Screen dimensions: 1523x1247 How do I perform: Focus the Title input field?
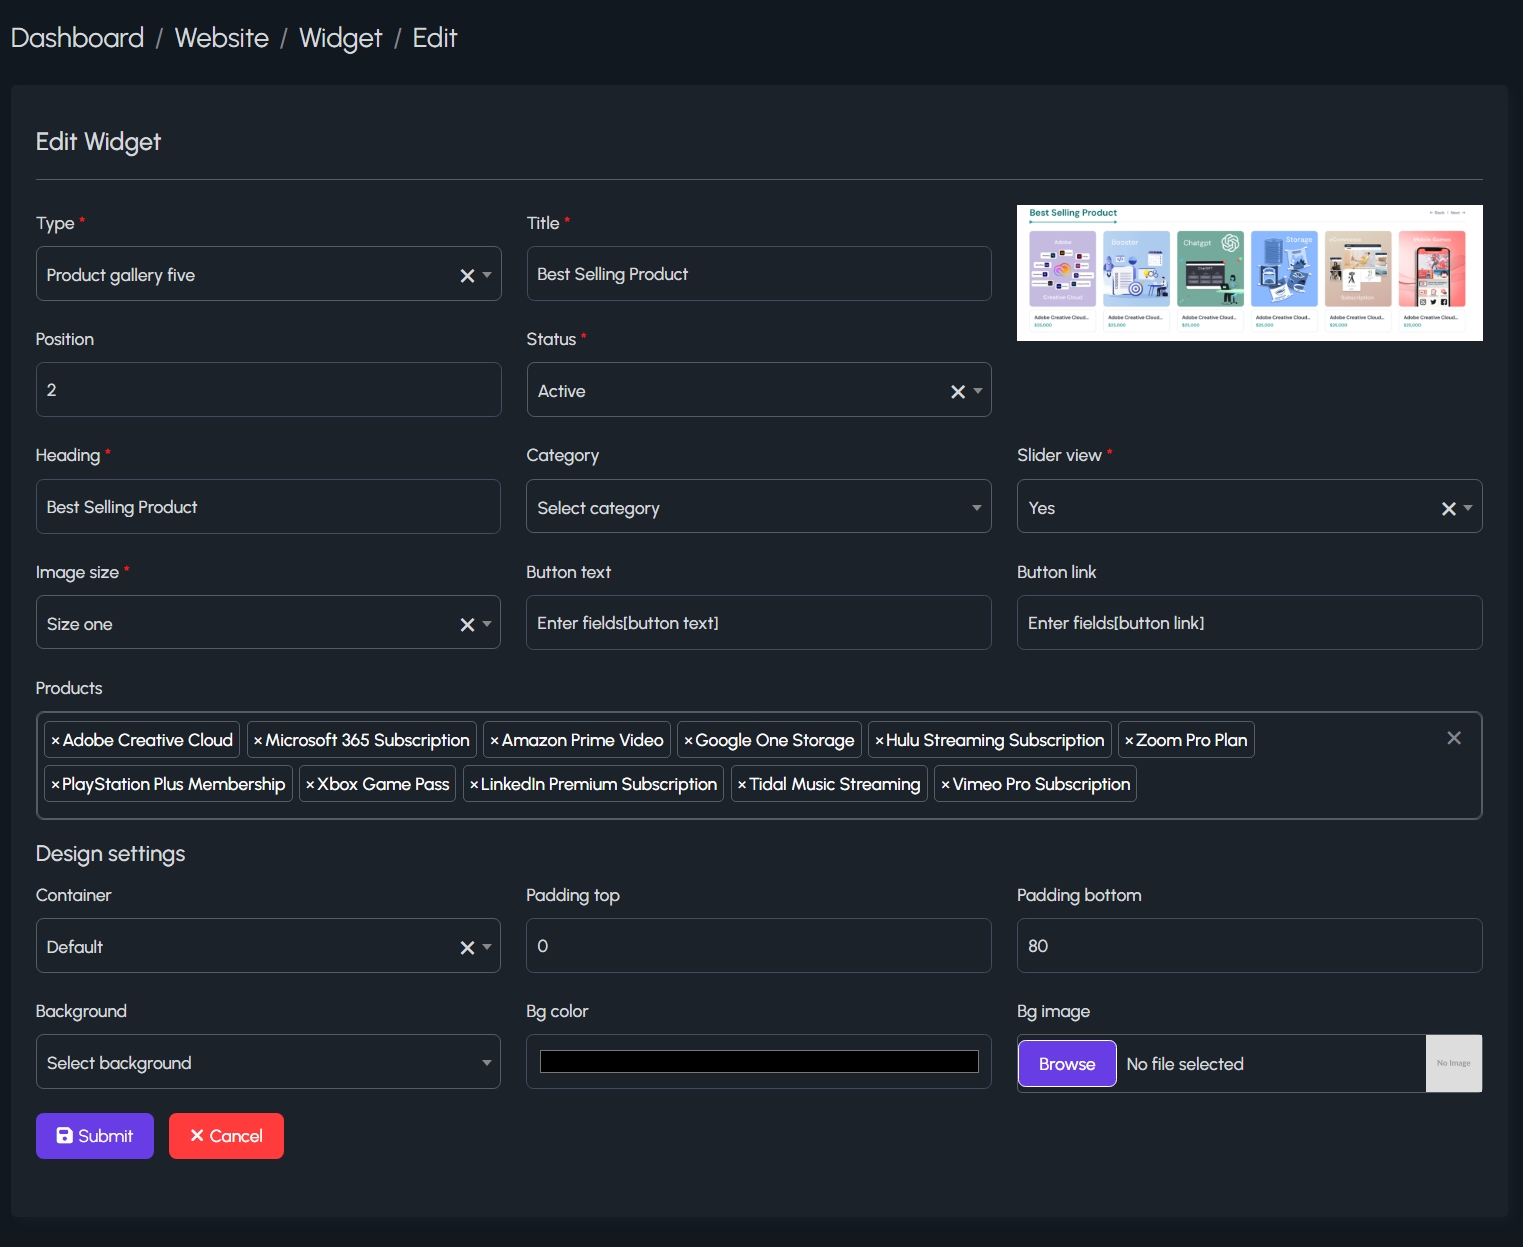coord(759,274)
